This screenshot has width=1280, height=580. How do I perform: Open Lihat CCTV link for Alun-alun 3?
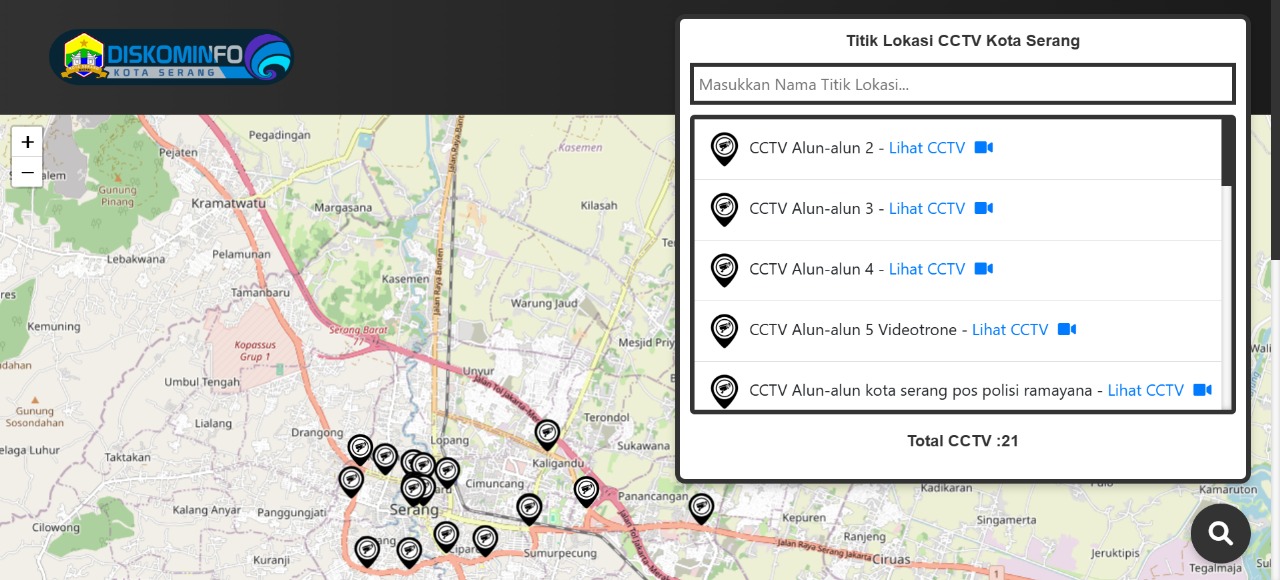[926, 209]
